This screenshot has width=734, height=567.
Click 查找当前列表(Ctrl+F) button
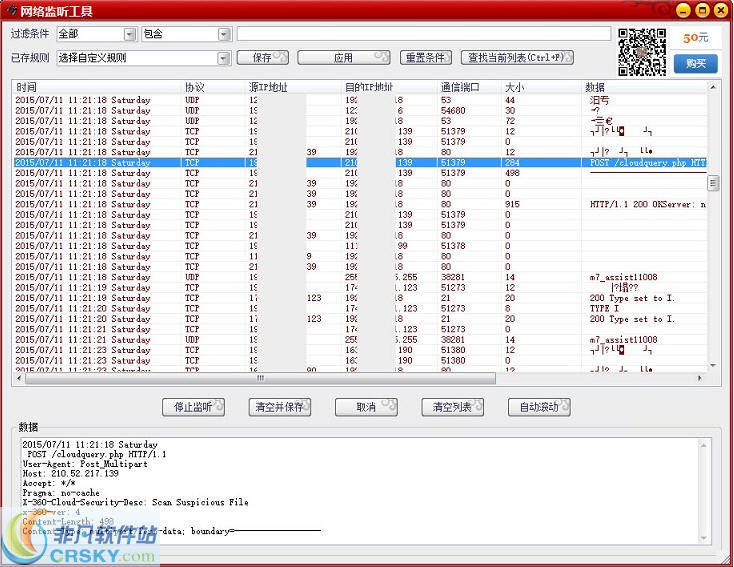point(517,58)
